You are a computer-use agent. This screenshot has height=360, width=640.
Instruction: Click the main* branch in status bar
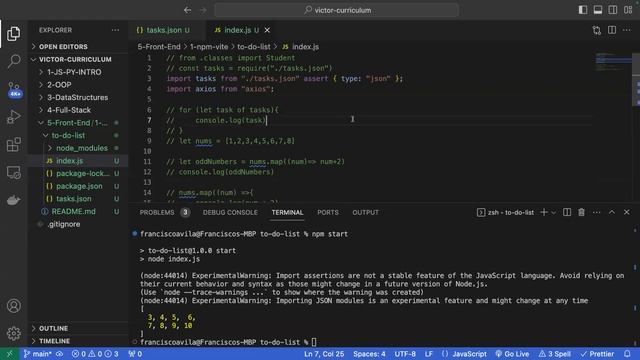tap(38, 354)
